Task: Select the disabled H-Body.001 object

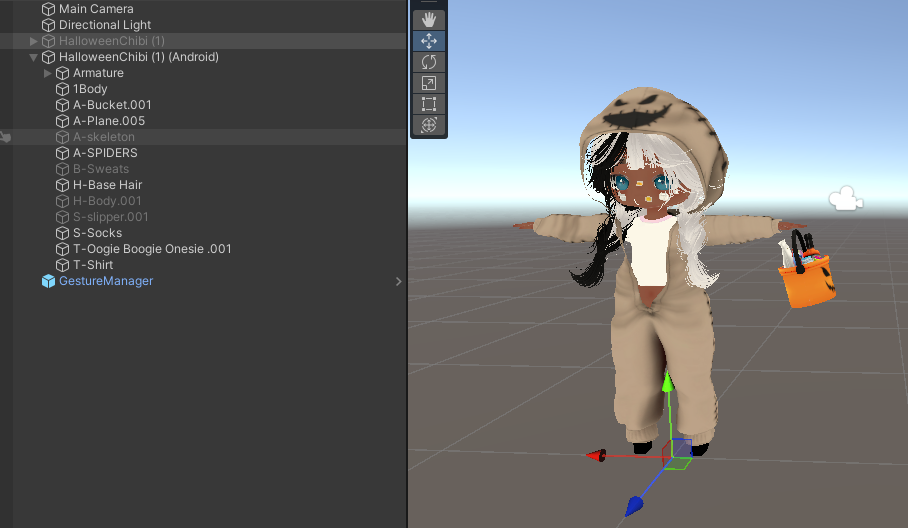Action: coord(107,201)
